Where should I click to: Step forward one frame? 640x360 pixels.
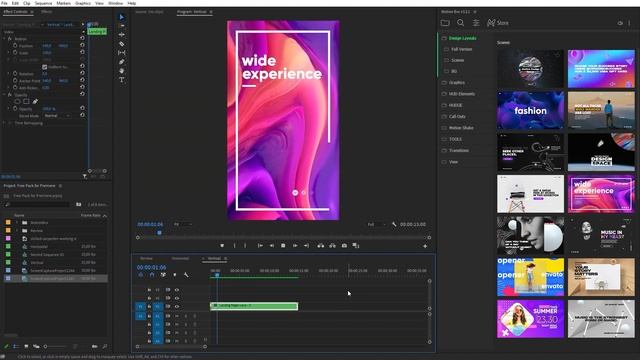coord(295,246)
